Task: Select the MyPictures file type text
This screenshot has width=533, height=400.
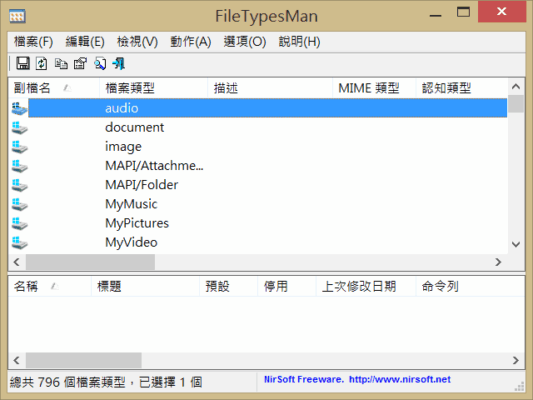Action: click(137, 223)
